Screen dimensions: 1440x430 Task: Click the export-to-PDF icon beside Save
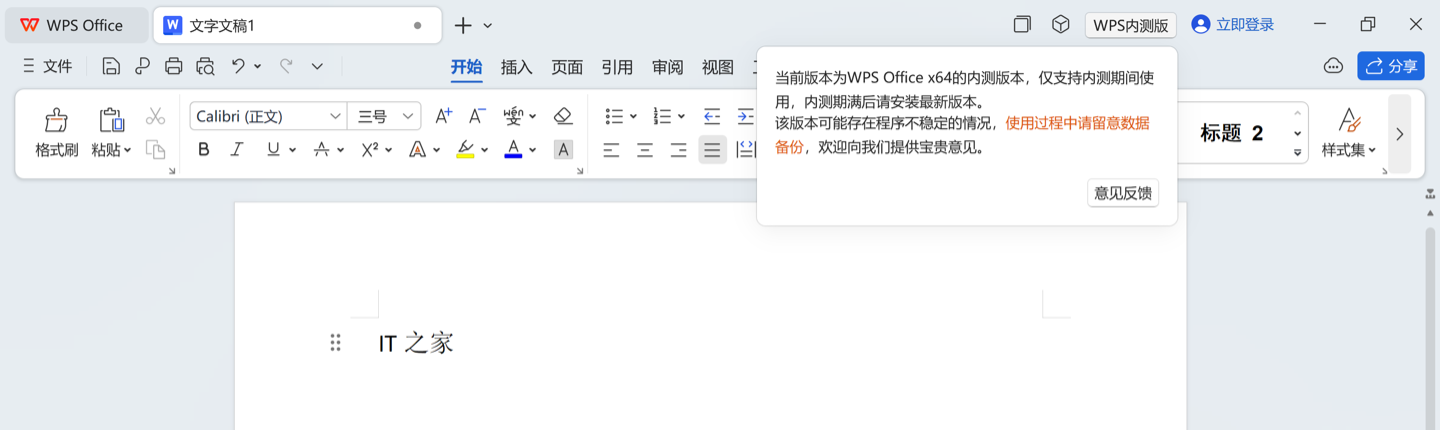(142, 67)
